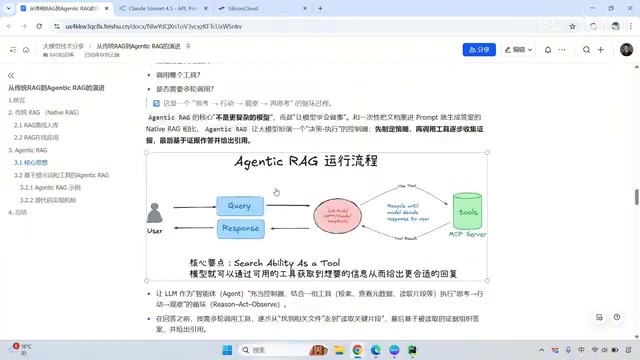This screenshot has width=640, height=360.
Task: Open Chrome profile icon in toolbar
Action: [x=615, y=26]
